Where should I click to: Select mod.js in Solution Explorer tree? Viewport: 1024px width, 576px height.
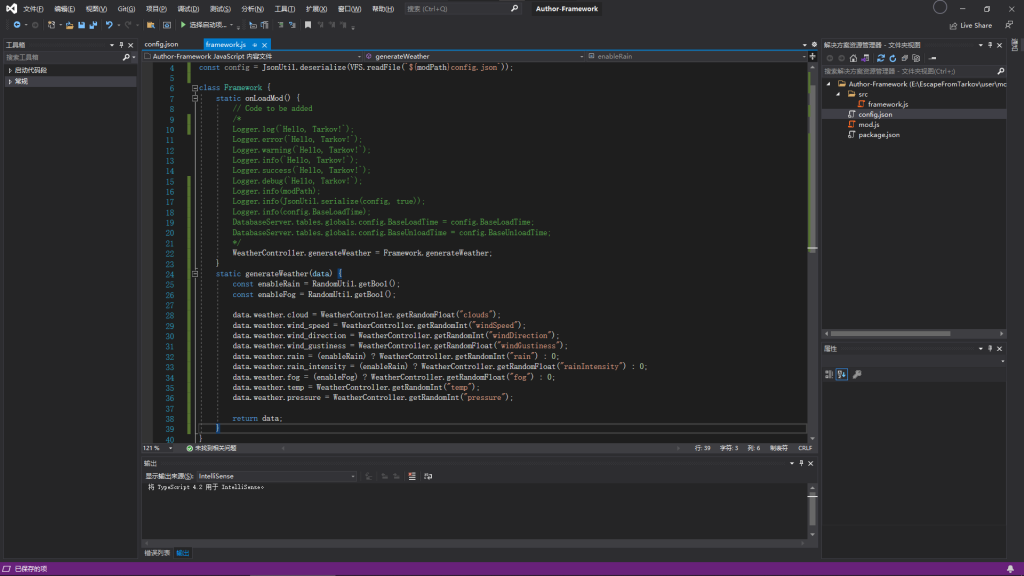[869, 124]
